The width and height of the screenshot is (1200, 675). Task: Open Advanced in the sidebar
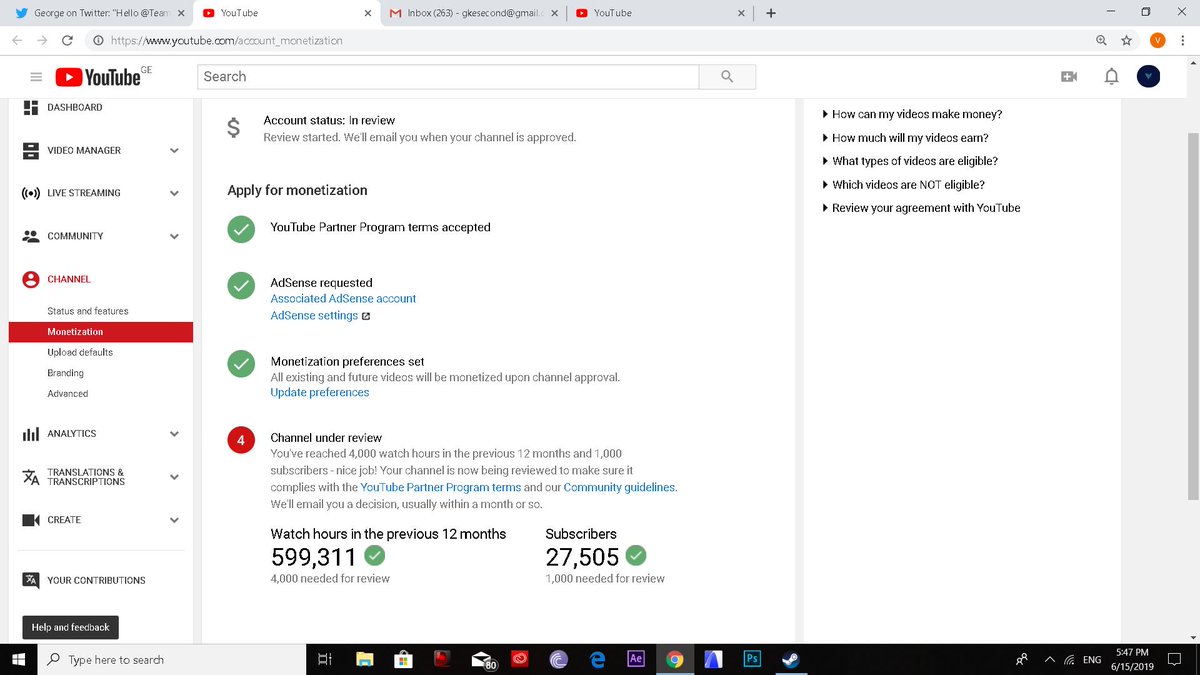point(67,394)
